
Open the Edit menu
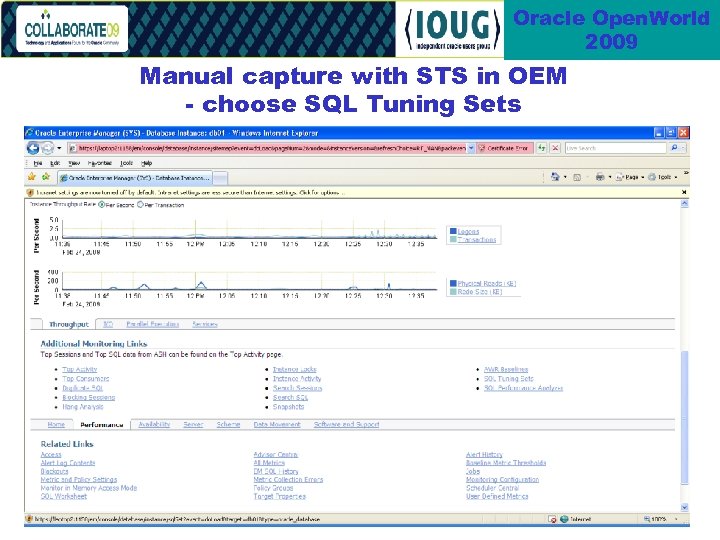(x=55, y=163)
